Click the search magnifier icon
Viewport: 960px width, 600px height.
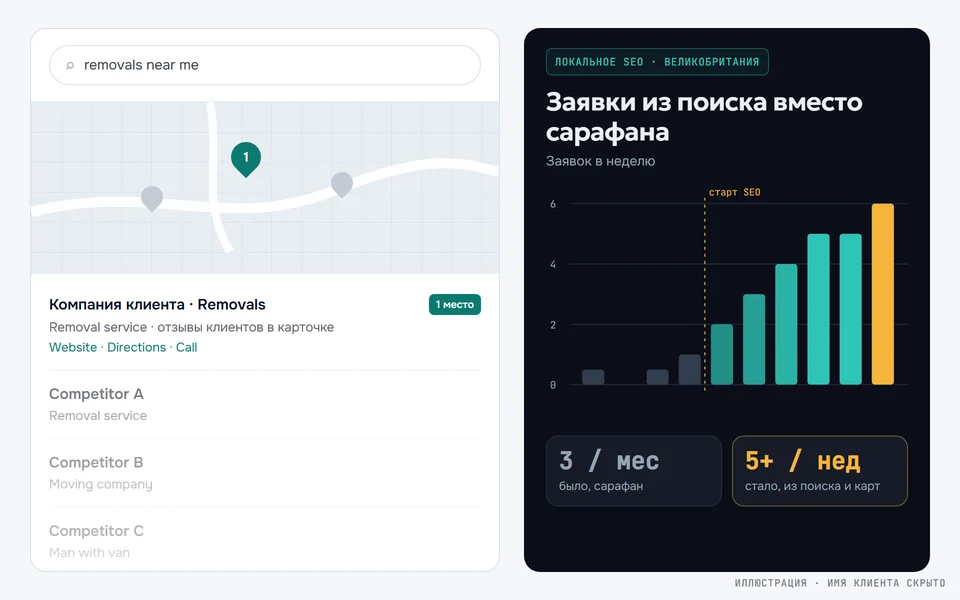pyautogui.click(x=70, y=66)
